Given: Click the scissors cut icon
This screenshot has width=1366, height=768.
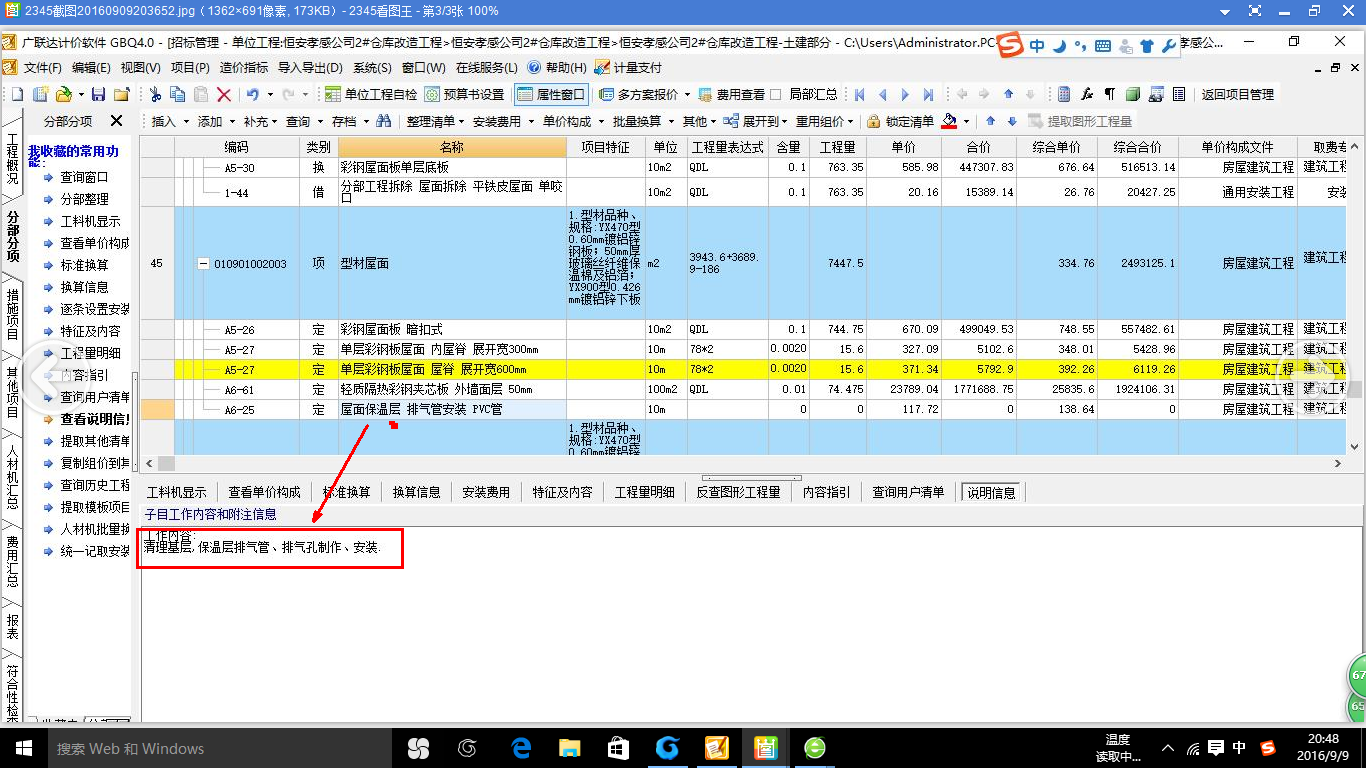Looking at the screenshot, I should pyautogui.click(x=155, y=94).
